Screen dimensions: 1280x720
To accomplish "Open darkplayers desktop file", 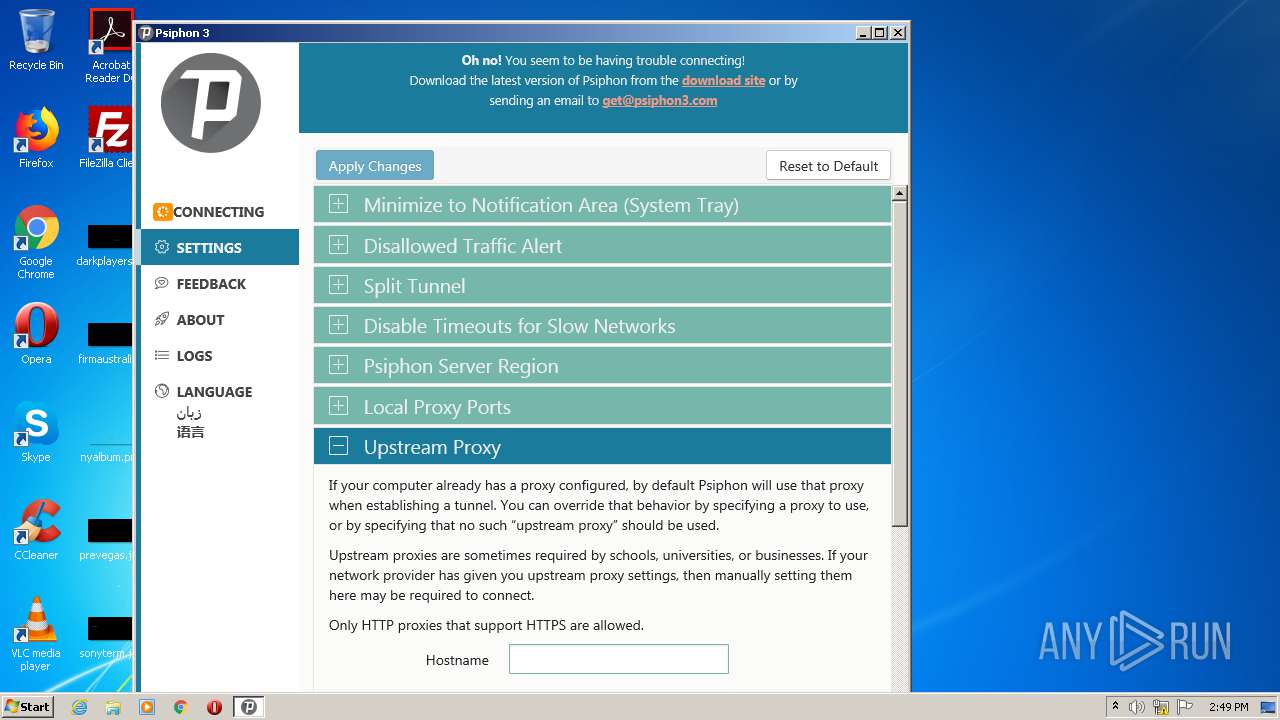I will pos(106,246).
